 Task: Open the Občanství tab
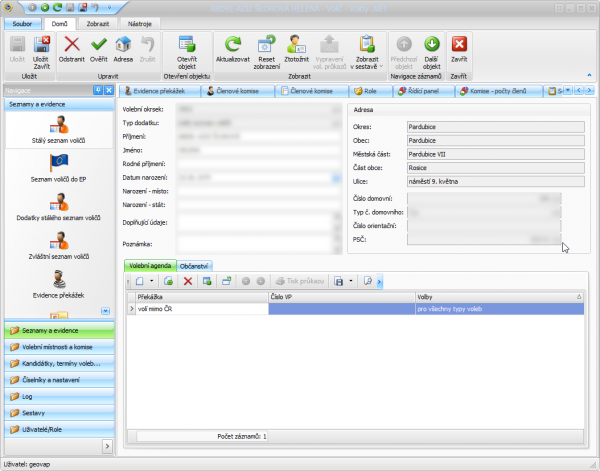point(192,265)
